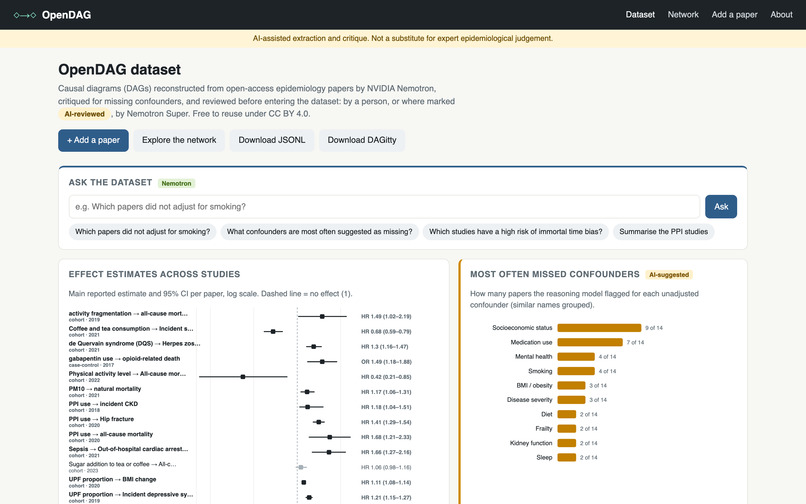Pick suggestion about papers not adjusting for smoking
Screen dimensions: 806x504
[x=142, y=231]
